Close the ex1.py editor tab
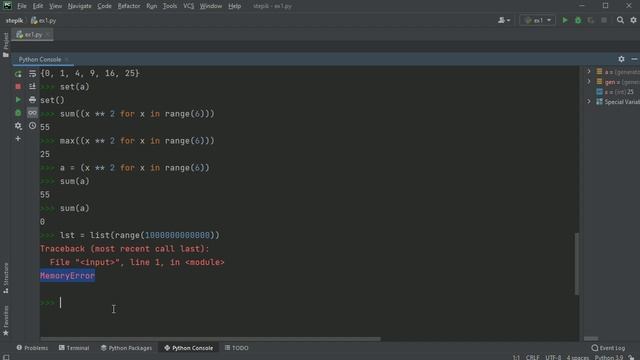This screenshot has width=640, height=360. (48, 35)
